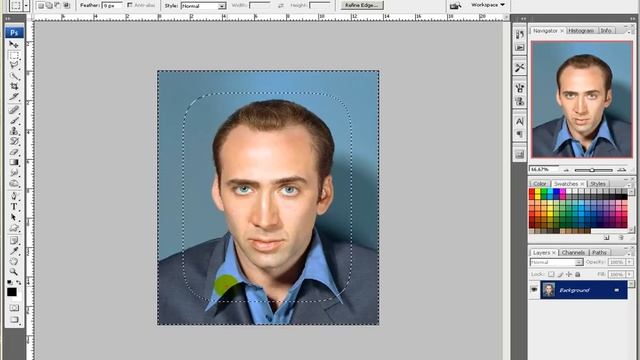640x360 pixels.
Task: Open the Swatches panel menu
Action: 628,184
